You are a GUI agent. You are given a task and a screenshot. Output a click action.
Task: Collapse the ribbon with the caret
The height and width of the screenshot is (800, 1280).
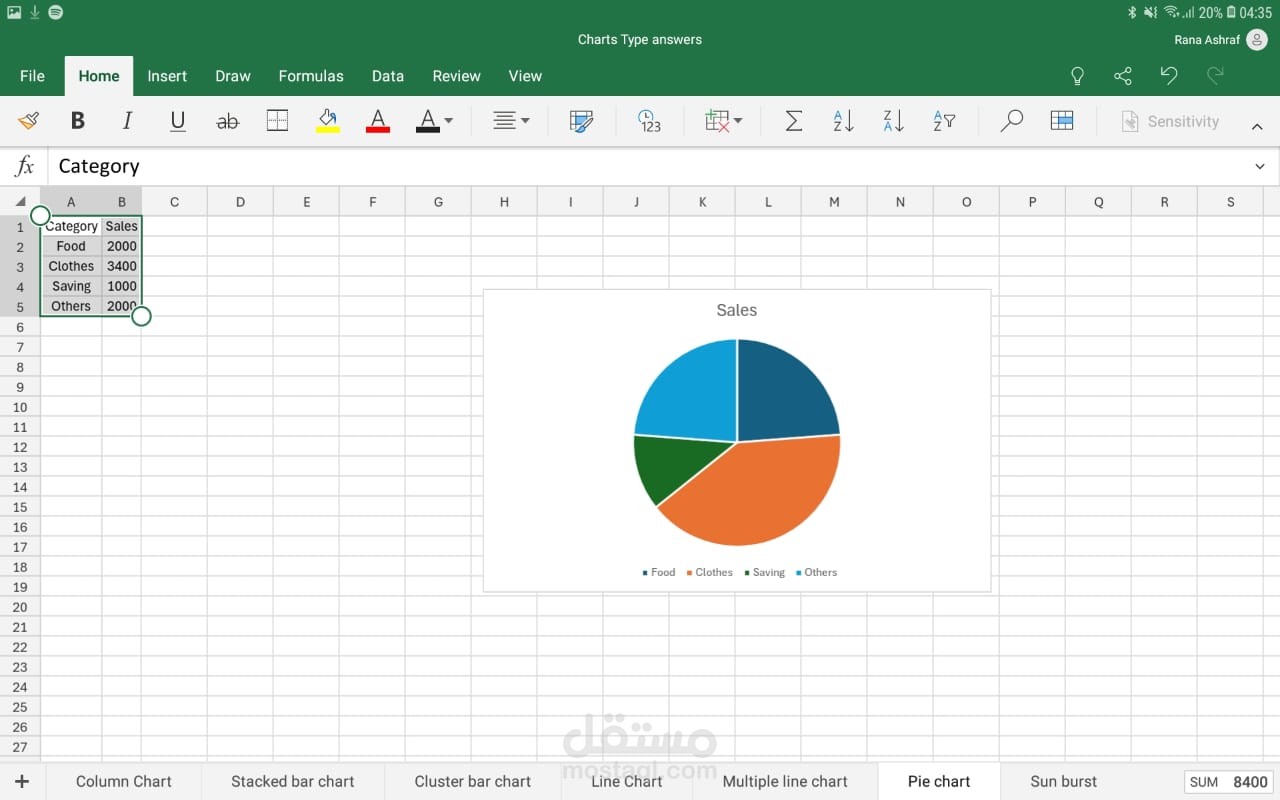pos(1257,126)
